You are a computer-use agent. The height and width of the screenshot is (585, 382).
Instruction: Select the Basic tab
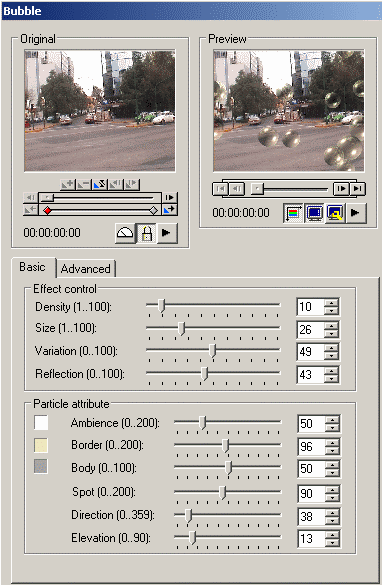(32, 267)
